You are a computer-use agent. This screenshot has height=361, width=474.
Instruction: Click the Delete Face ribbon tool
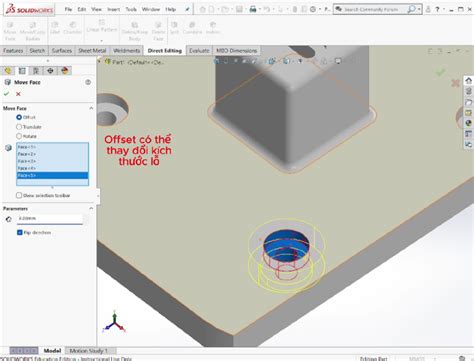(158, 31)
